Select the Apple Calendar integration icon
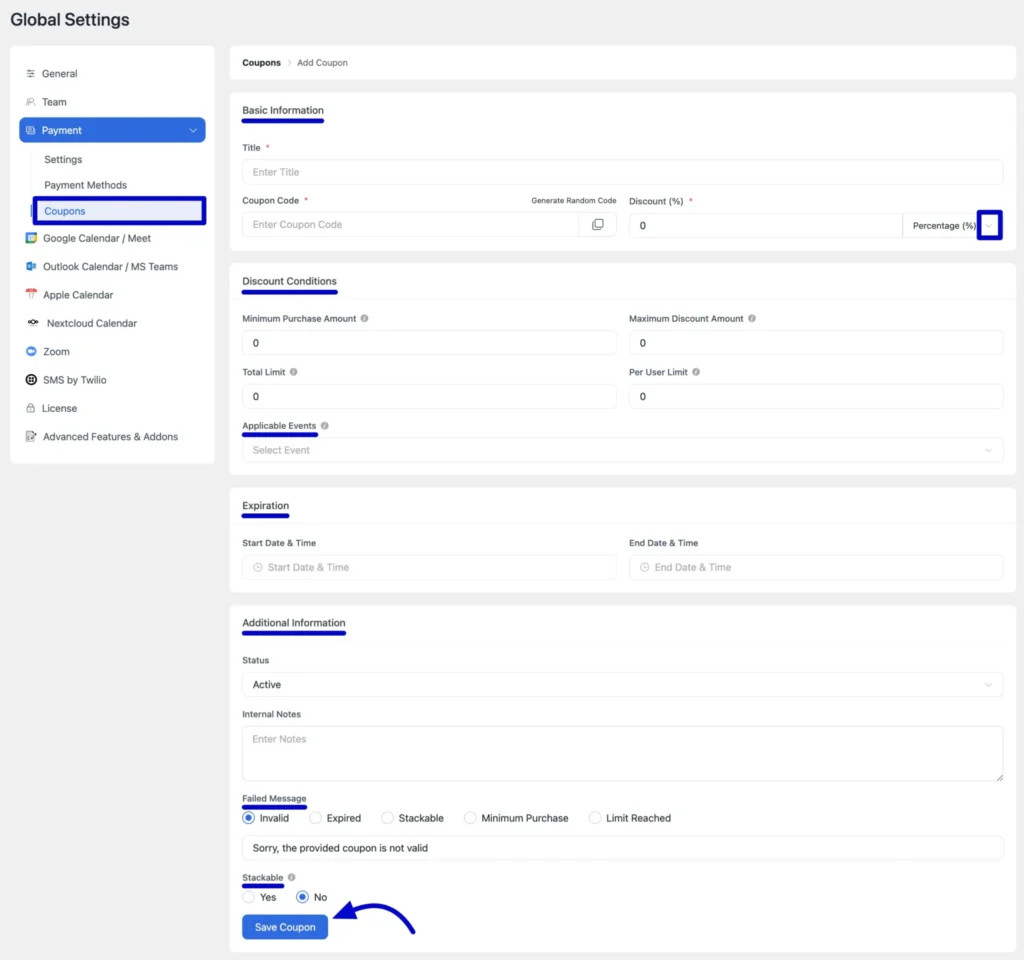 pos(33,294)
